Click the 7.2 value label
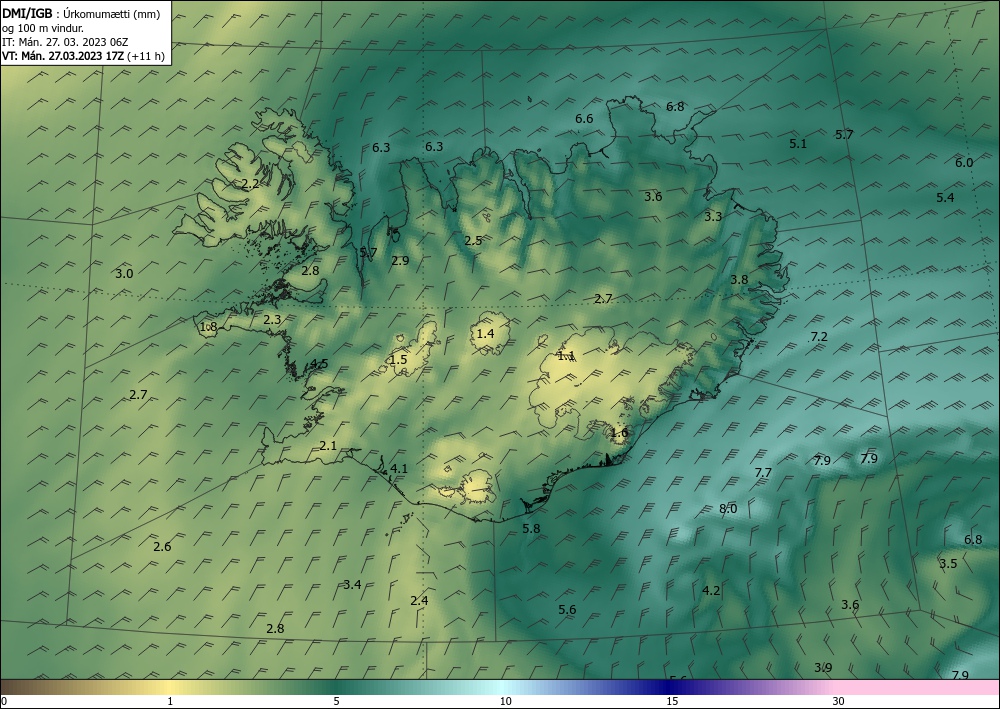 click(x=819, y=336)
